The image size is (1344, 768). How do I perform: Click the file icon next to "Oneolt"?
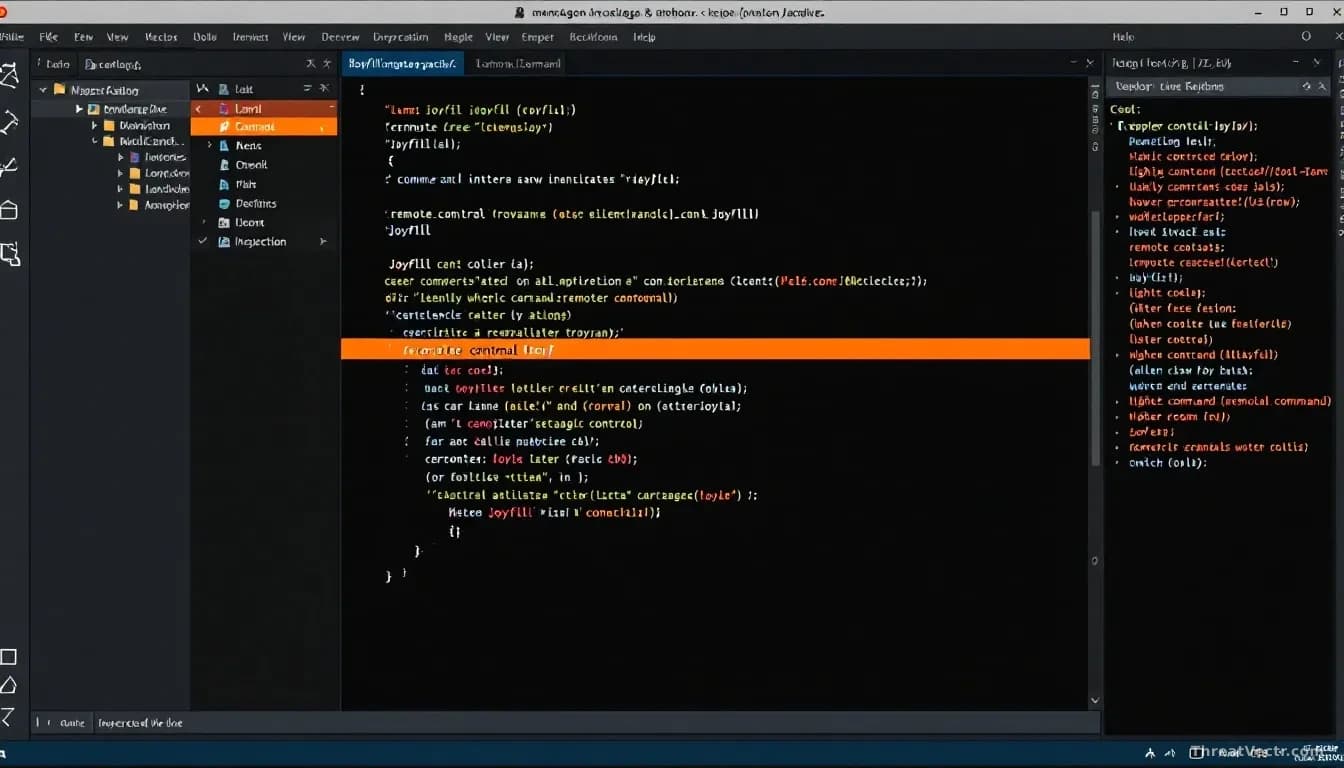point(224,165)
